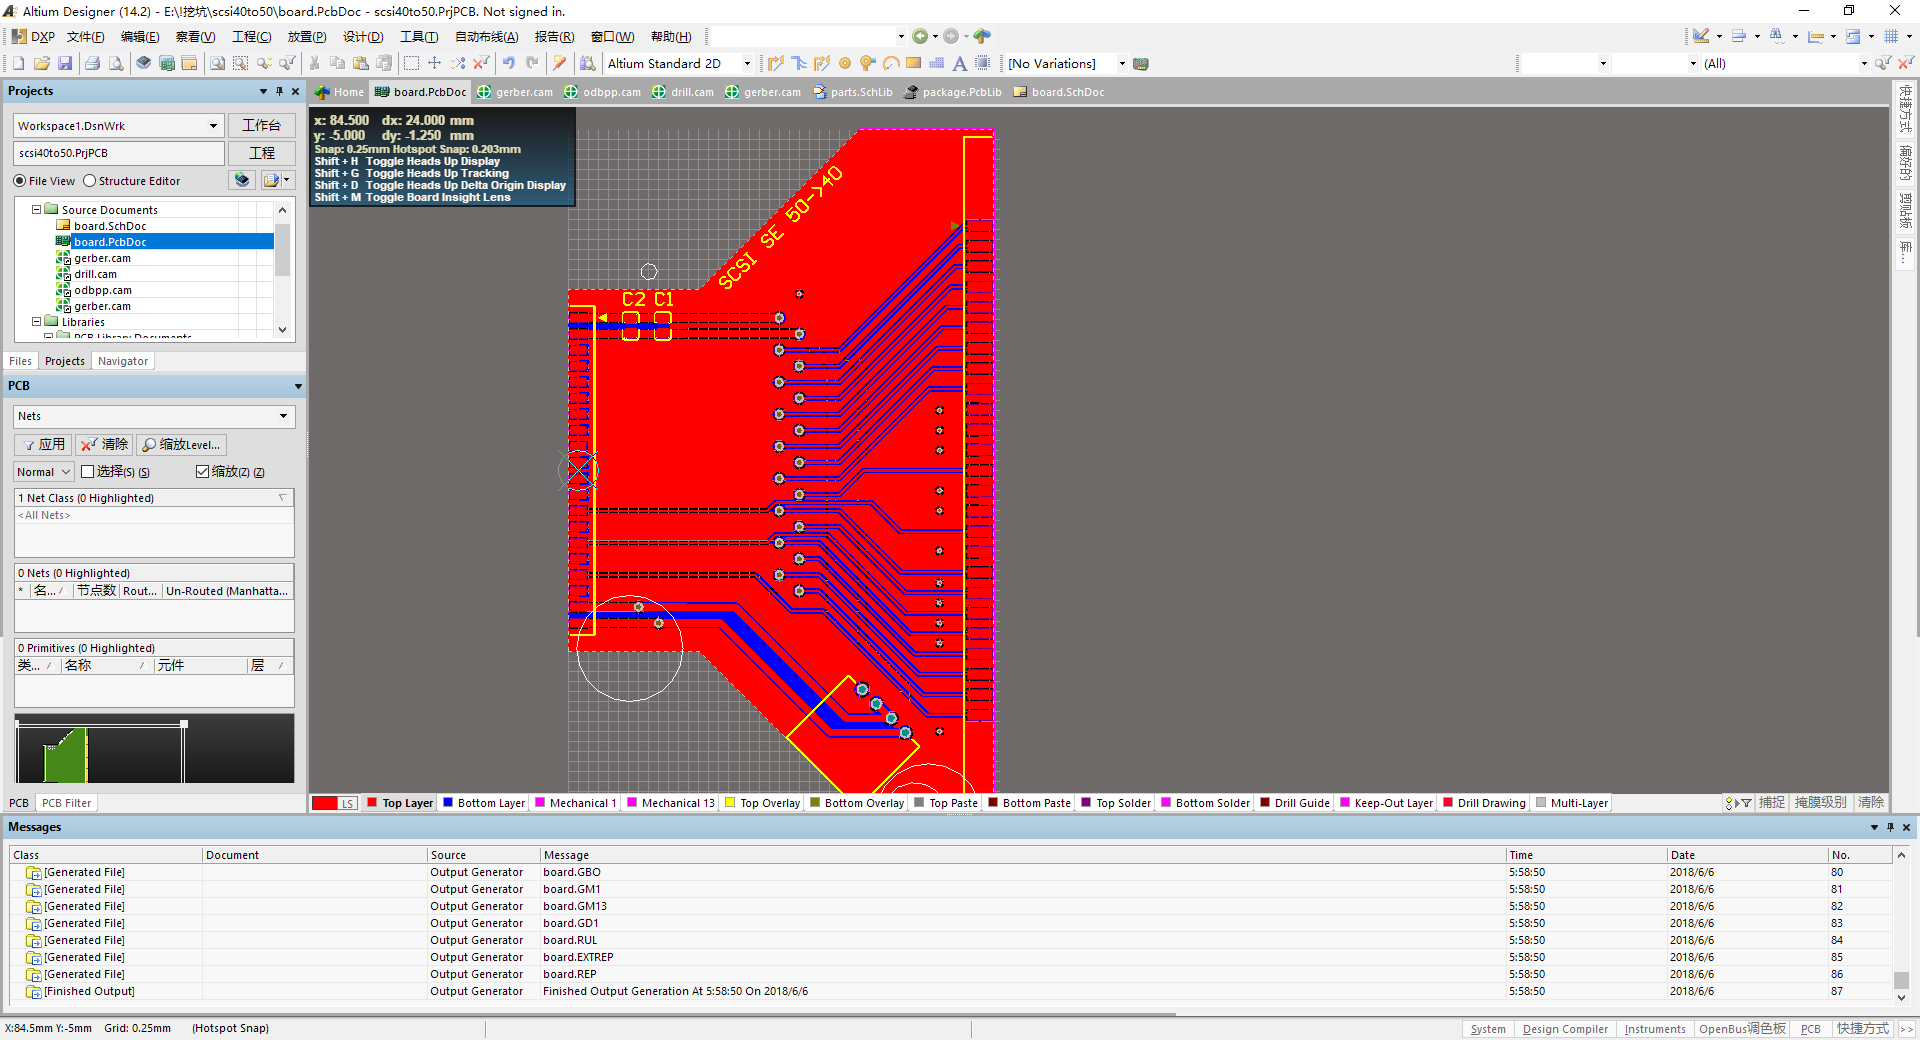The width and height of the screenshot is (1920, 1040).
Task: Click the 工程 button
Action: pyautogui.click(x=262, y=153)
